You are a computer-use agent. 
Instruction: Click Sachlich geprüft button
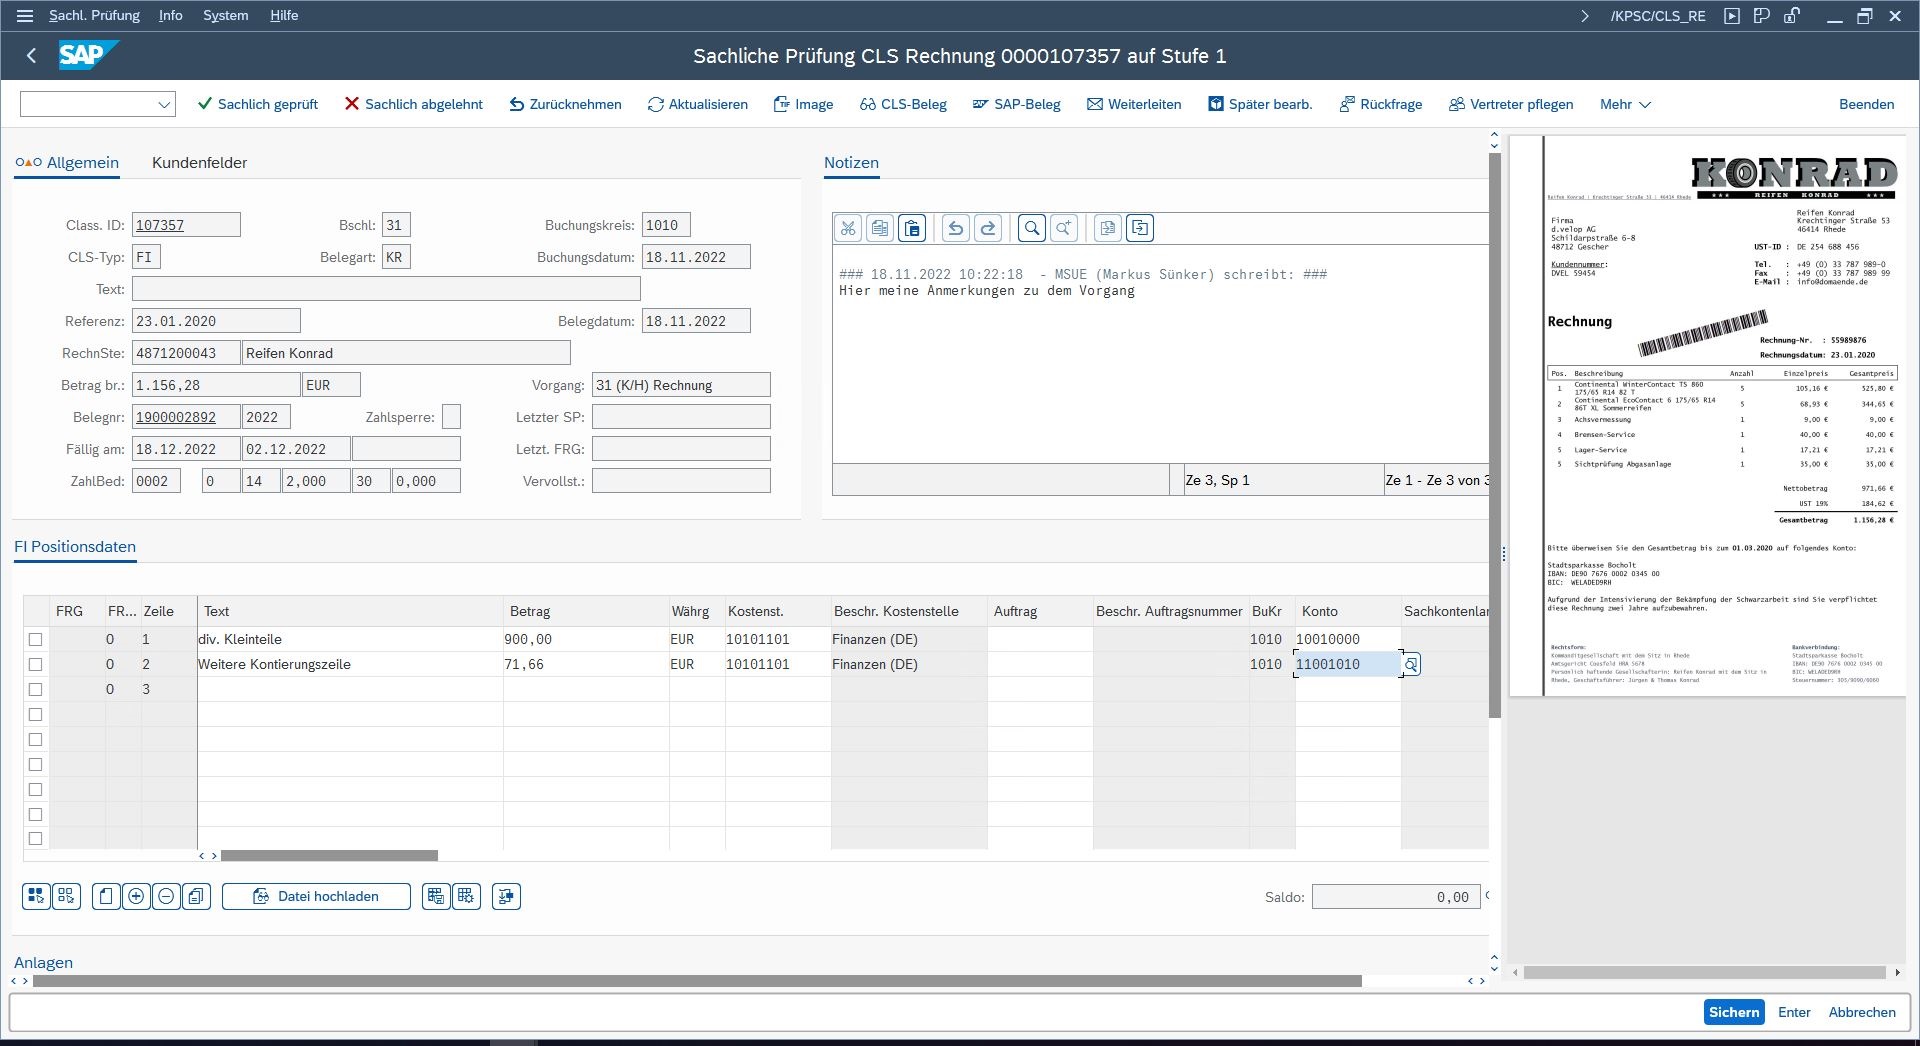coord(258,104)
